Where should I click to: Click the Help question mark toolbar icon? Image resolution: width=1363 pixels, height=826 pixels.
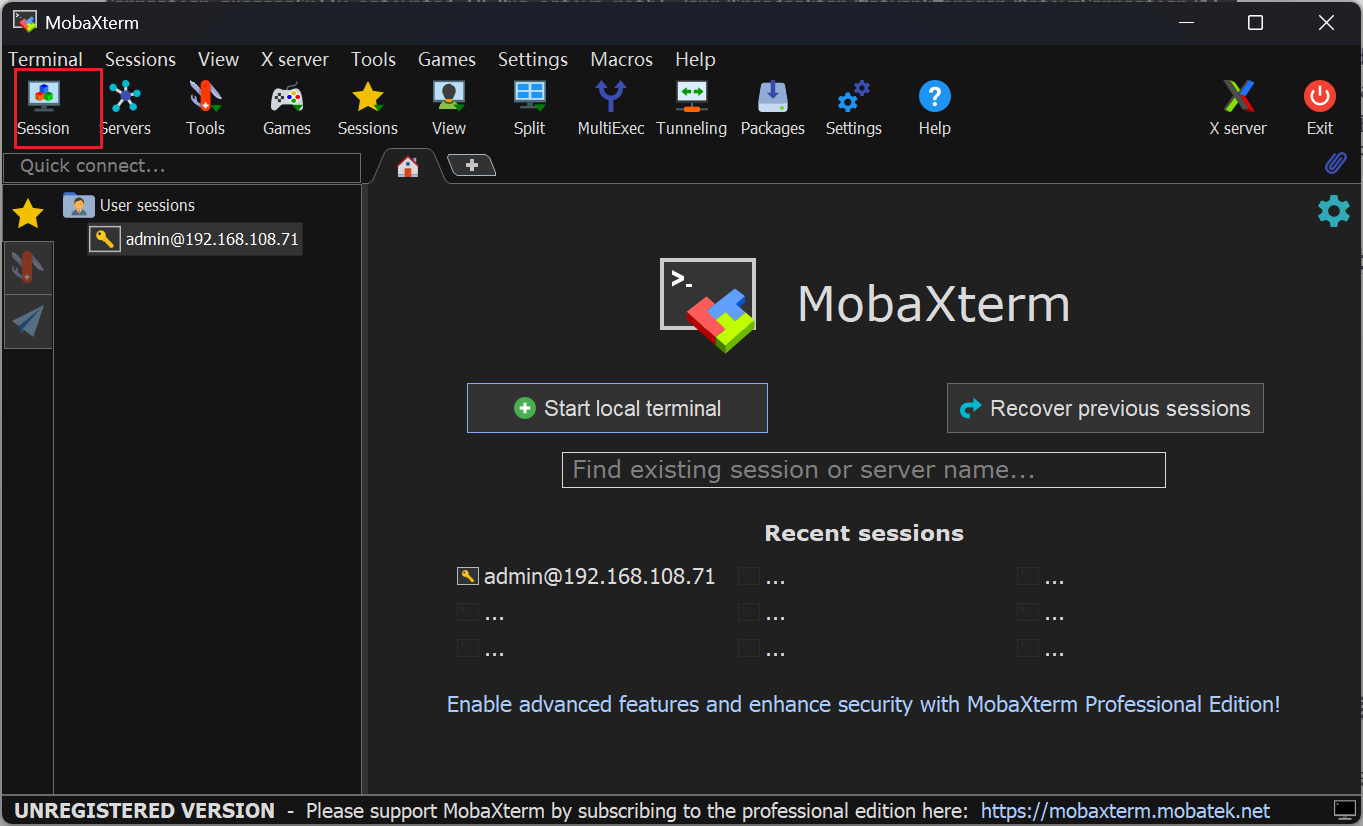[x=935, y=108]
